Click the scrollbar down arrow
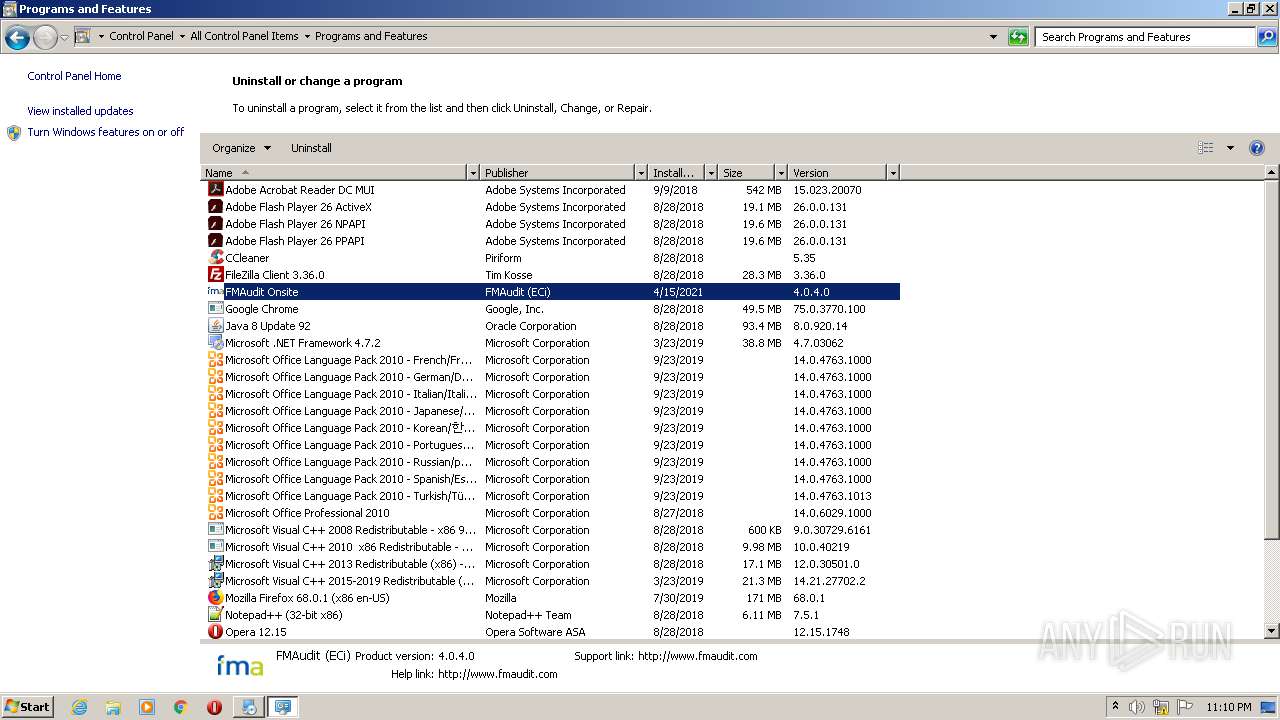This screenshot has width=1280, height=720. 1272,631
